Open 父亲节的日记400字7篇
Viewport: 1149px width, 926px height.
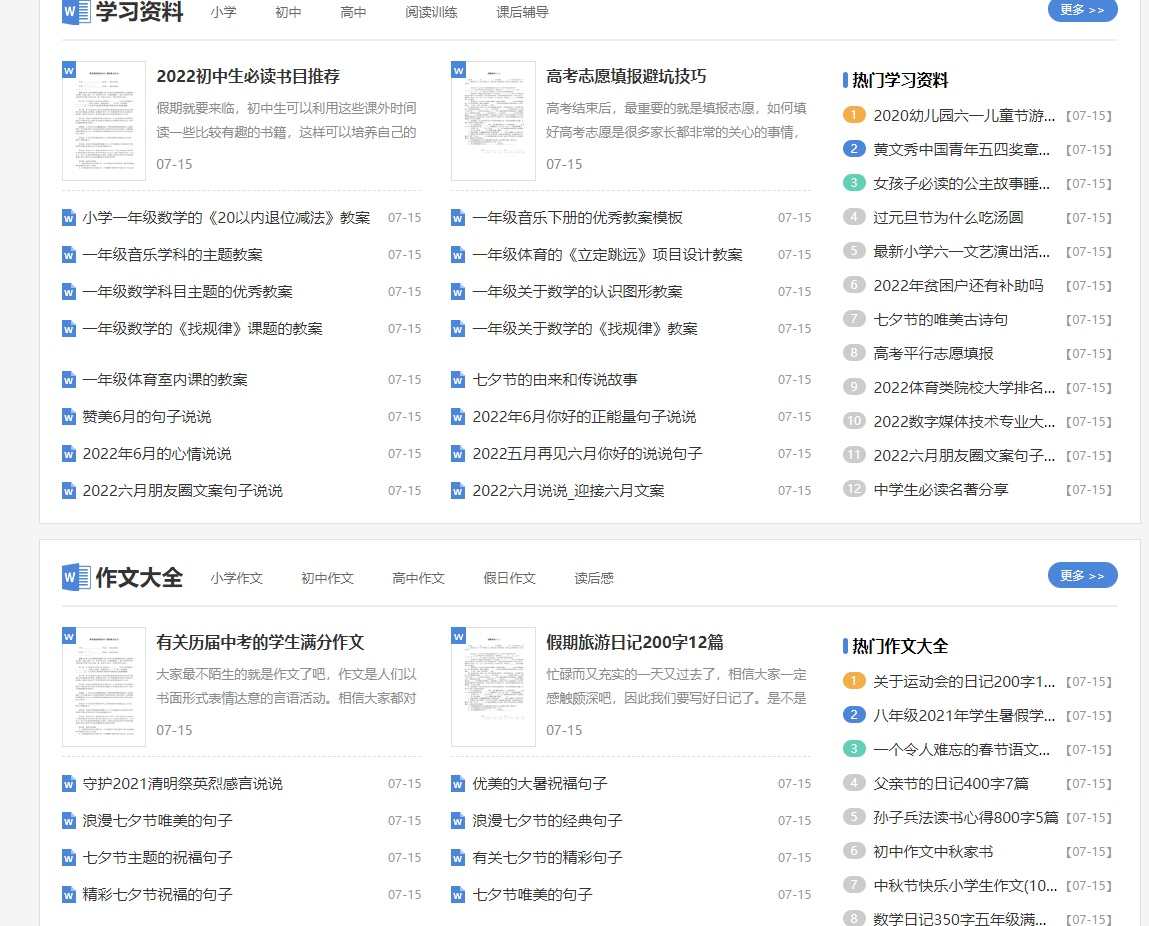pos(951,783)
